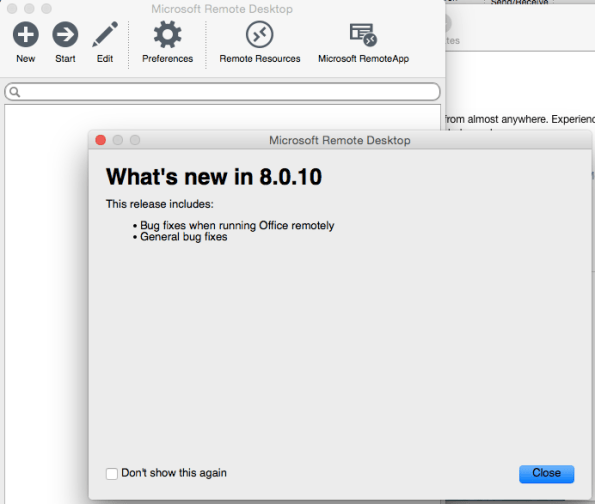Click the Edit pencil icon
Viewport: 595px width, 504px height.
point(105,35)
